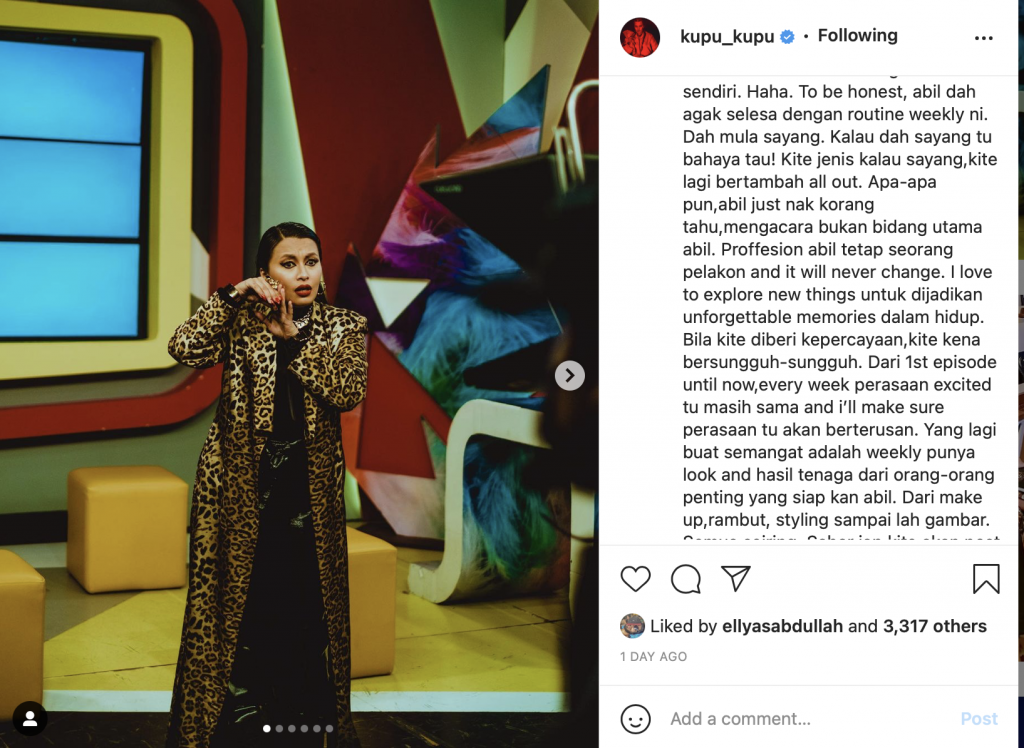Viewport: 1024px width, 748px height.
Task: Click the Add a comment field
Action: [x=808, y=719]
